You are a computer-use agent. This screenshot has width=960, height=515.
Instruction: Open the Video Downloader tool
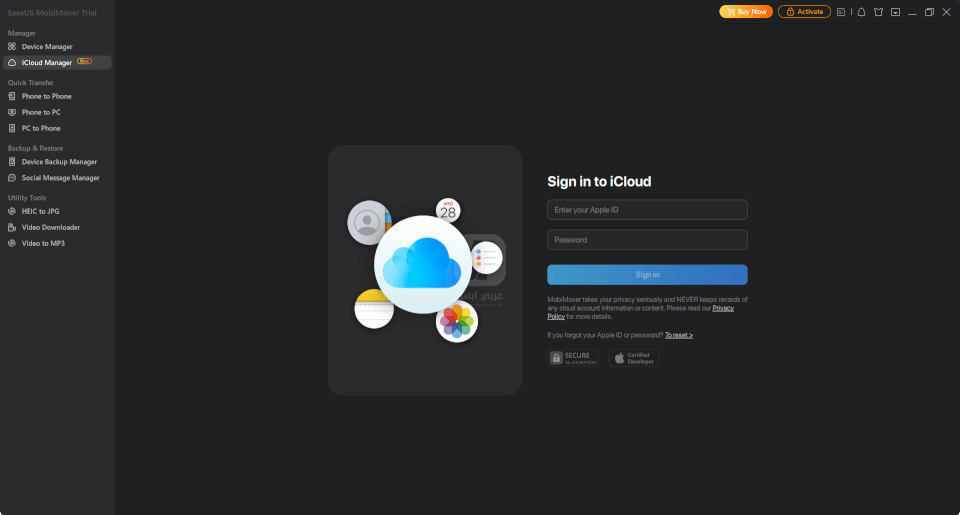(x=50, y=227)
